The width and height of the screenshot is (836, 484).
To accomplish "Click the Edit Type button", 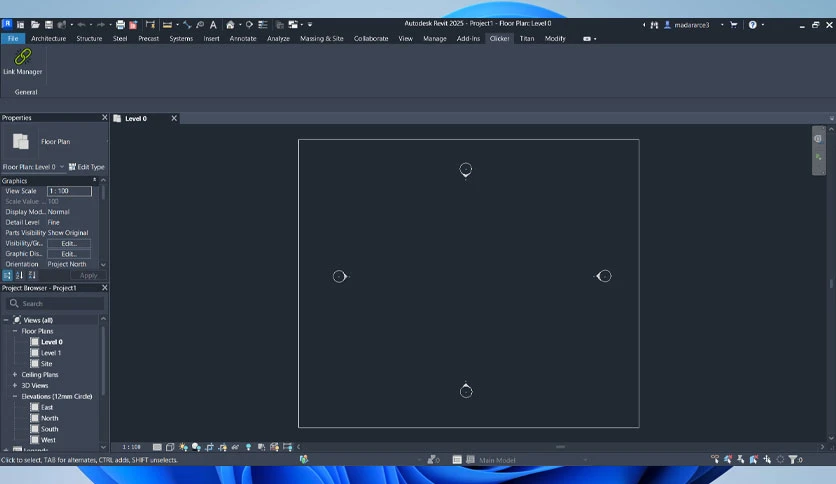I will click(x=86, y=167).
